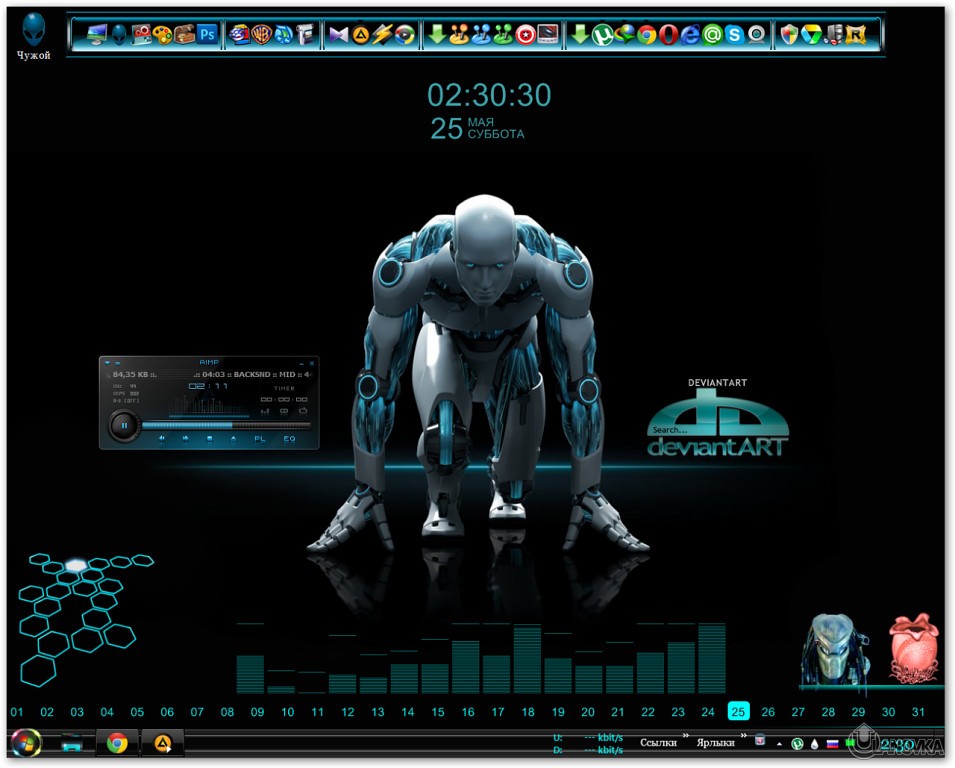Open the AIMP equalizer with EQ button
The height and width of the screenshot is (768, 955).
click(288, 439)
